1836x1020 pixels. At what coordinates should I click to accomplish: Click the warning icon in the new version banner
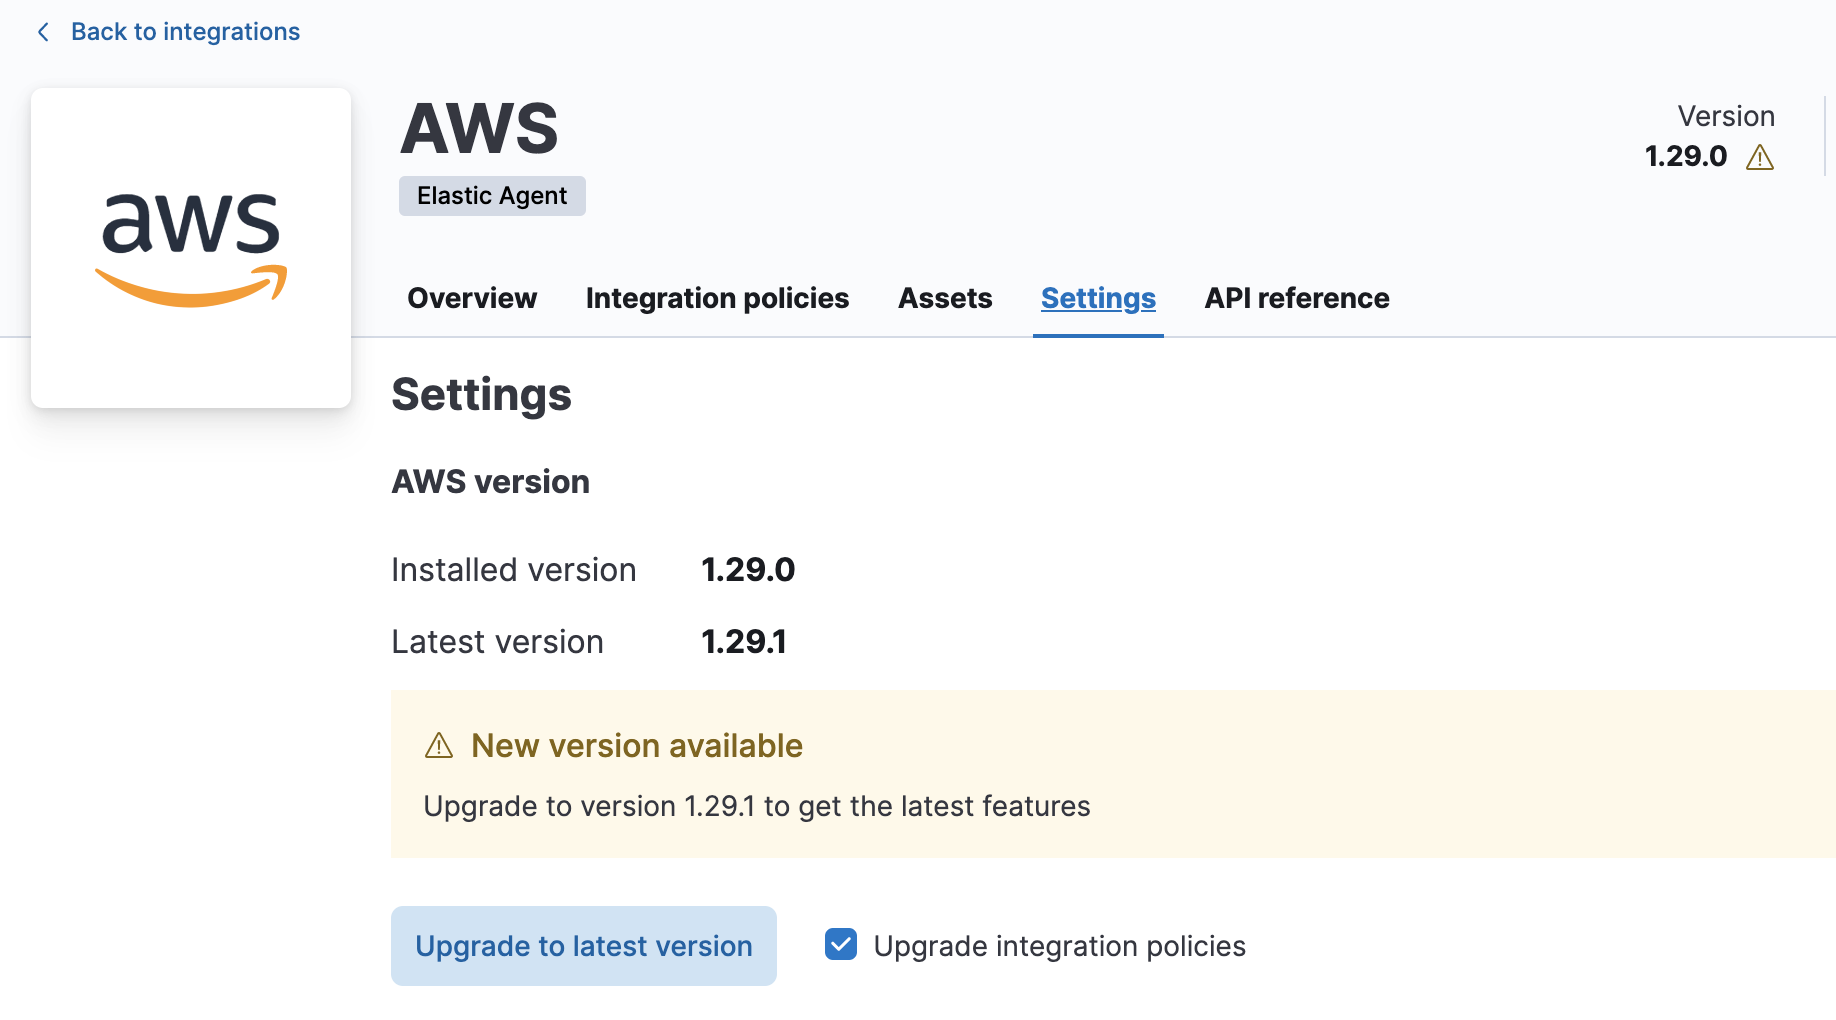[x=439, y=745]
